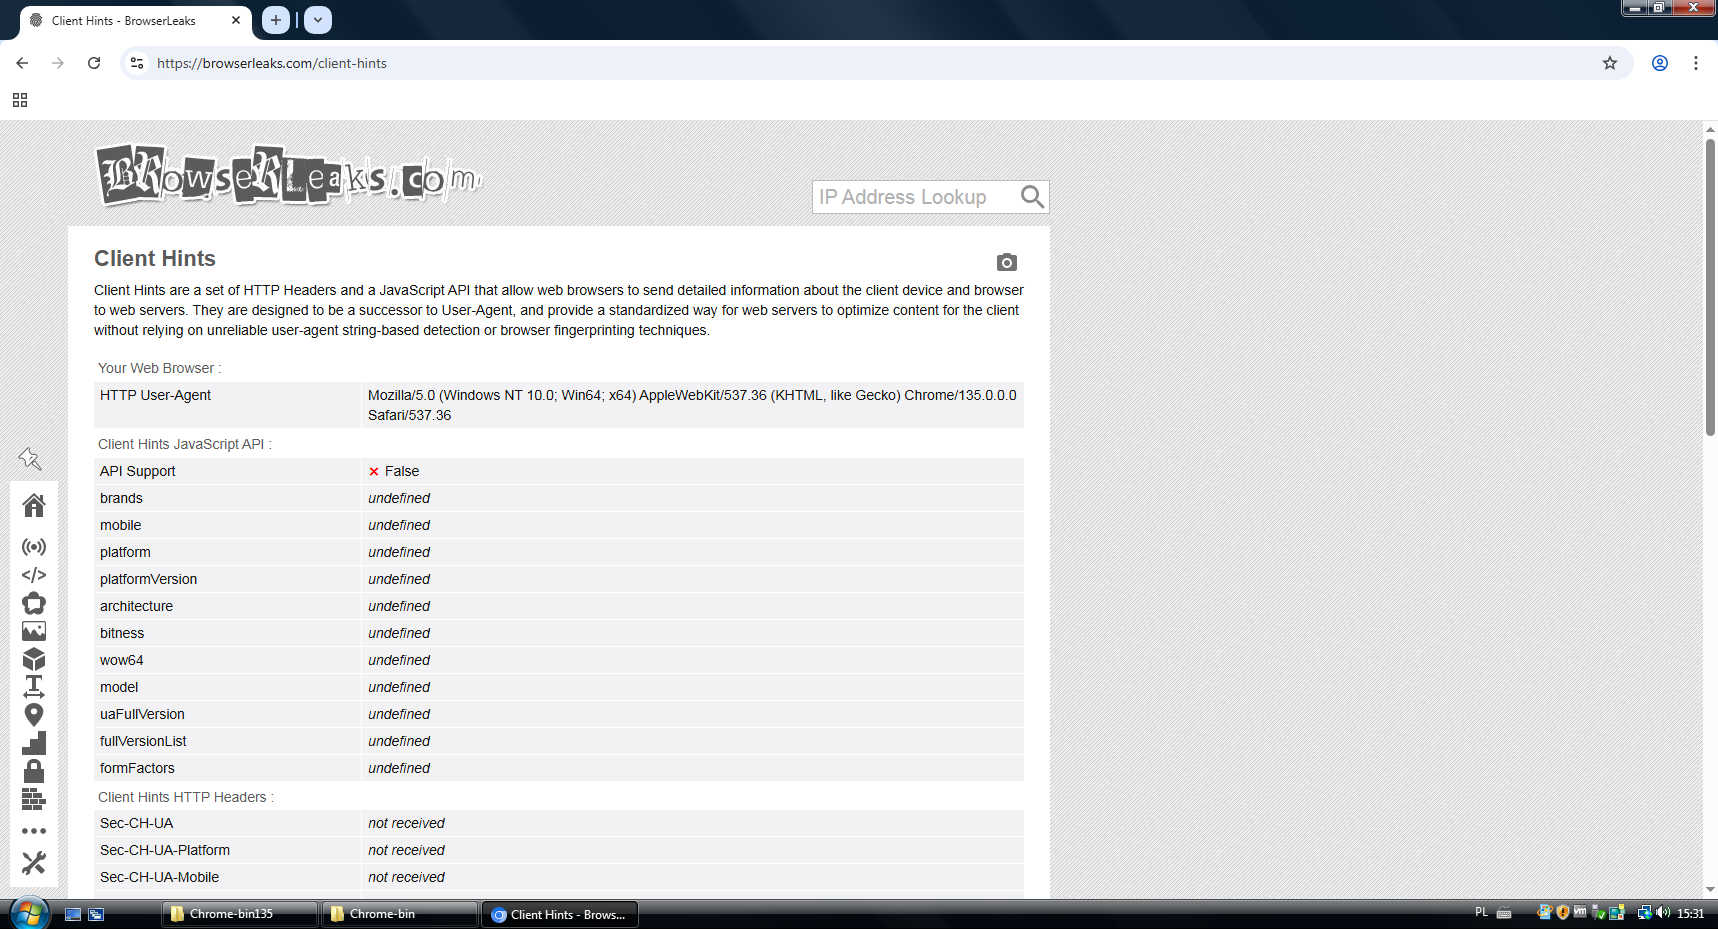Open the Fonts text-width icon in sidebar
Viewport: 1718px width, 929px height.
34,687
